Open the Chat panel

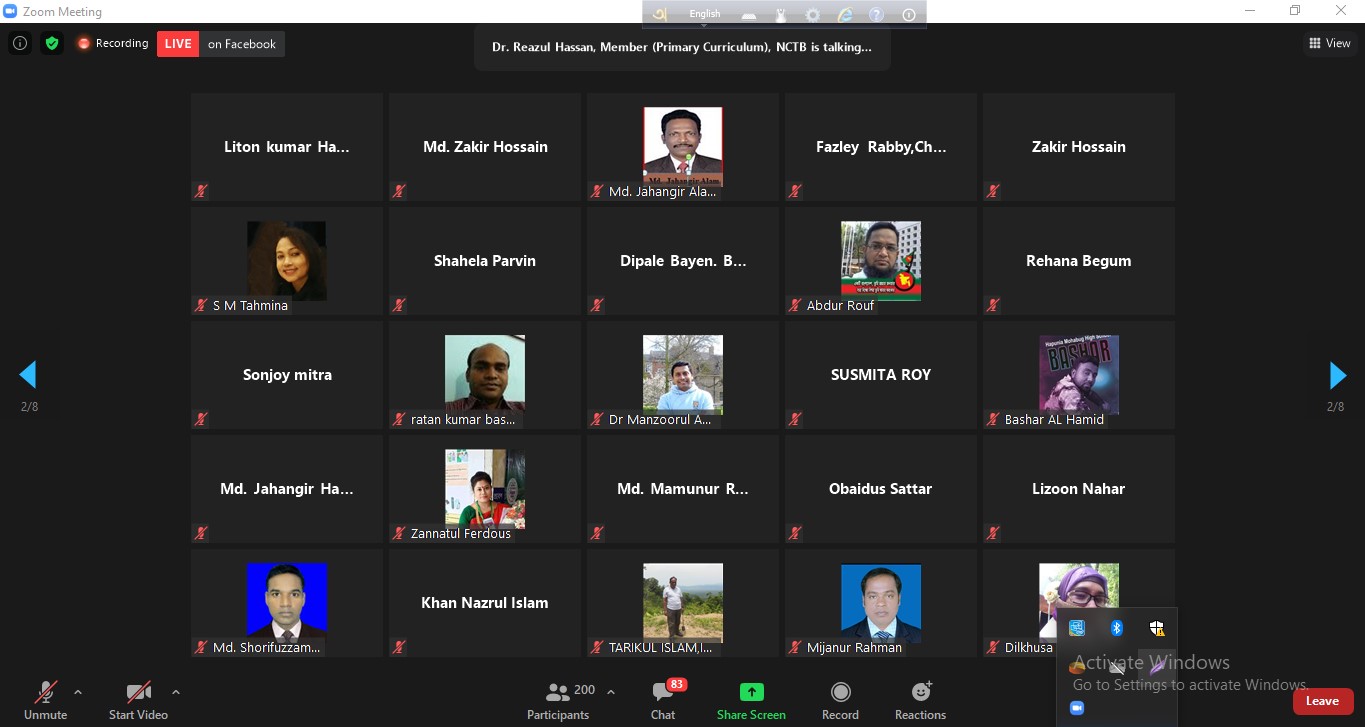pos(663,701)
